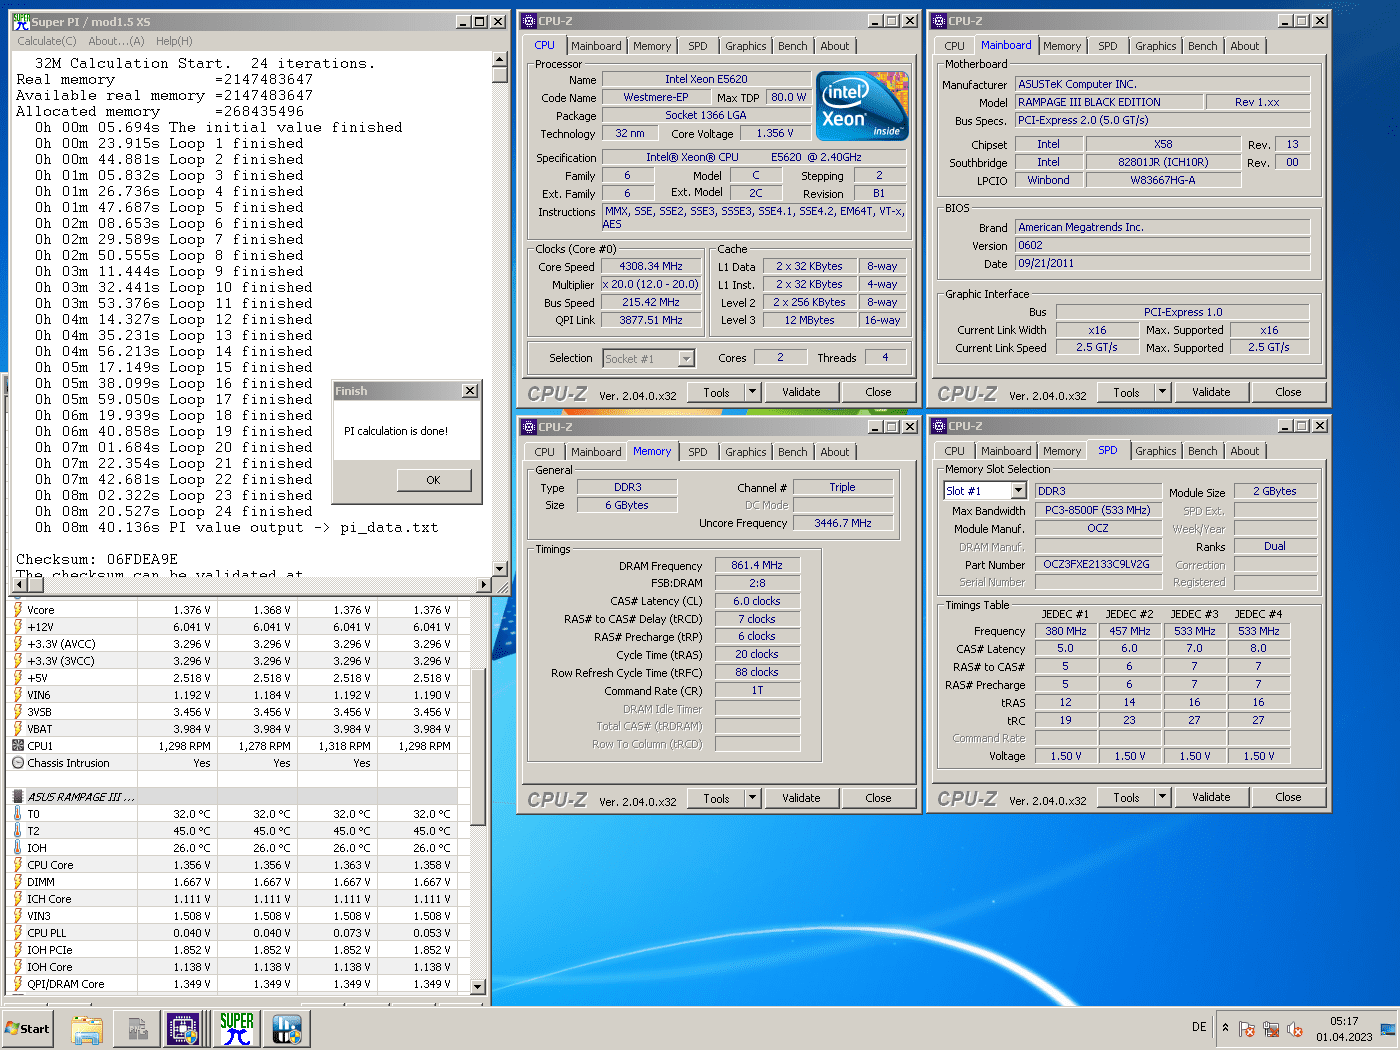The image size is (1400, 1050).
Task: Click the archive file icon in taskbar
Action: click(138, 1029)
